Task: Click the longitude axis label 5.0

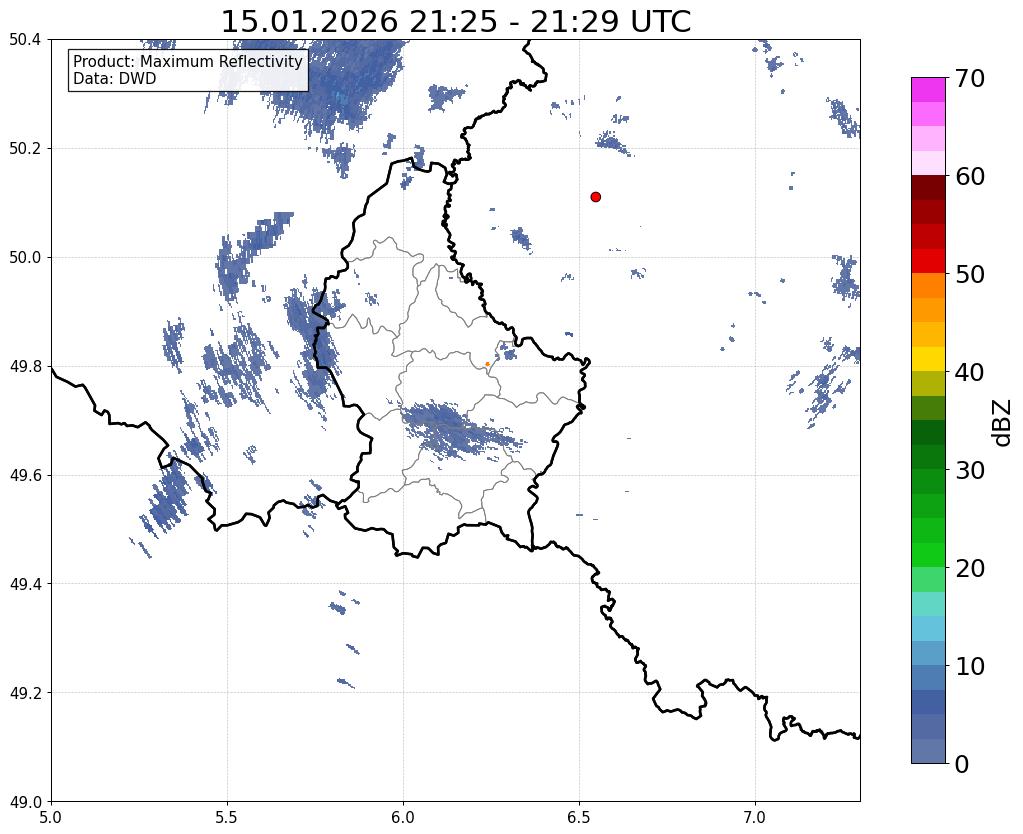Action: click(51, 817)
